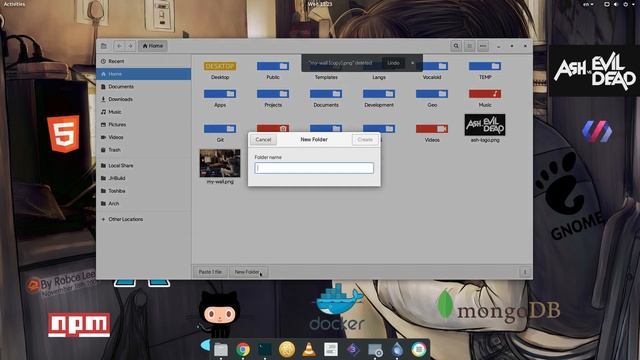Open Pictures in the sidebar
640x360 pixels.
click(144, 124)
